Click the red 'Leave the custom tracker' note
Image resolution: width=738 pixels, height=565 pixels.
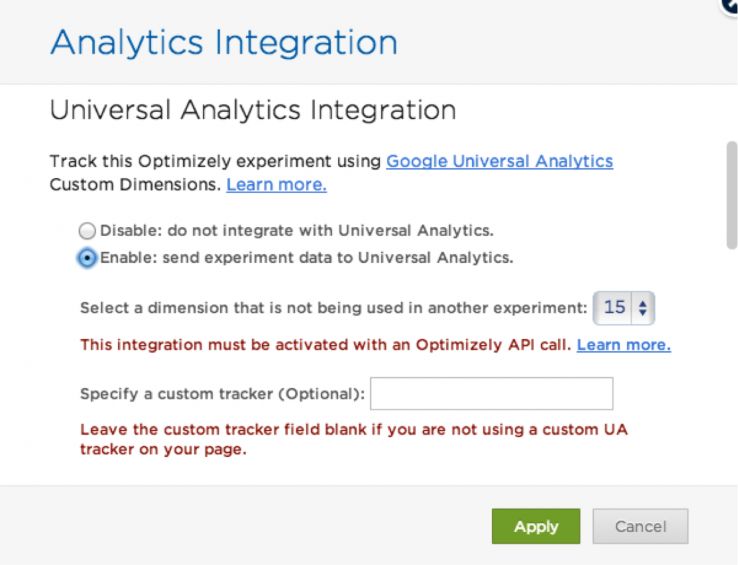tap(355, 439)
